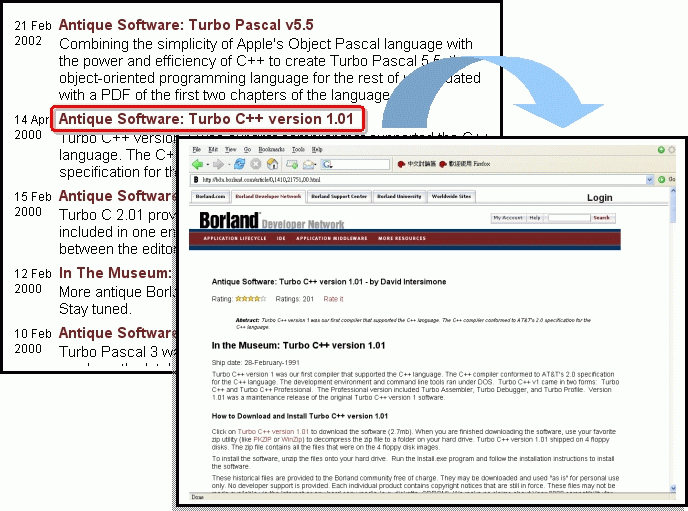Open the In The Museum headline link
Viewport: 688px width, 511px height.
(x=115, y=273)
